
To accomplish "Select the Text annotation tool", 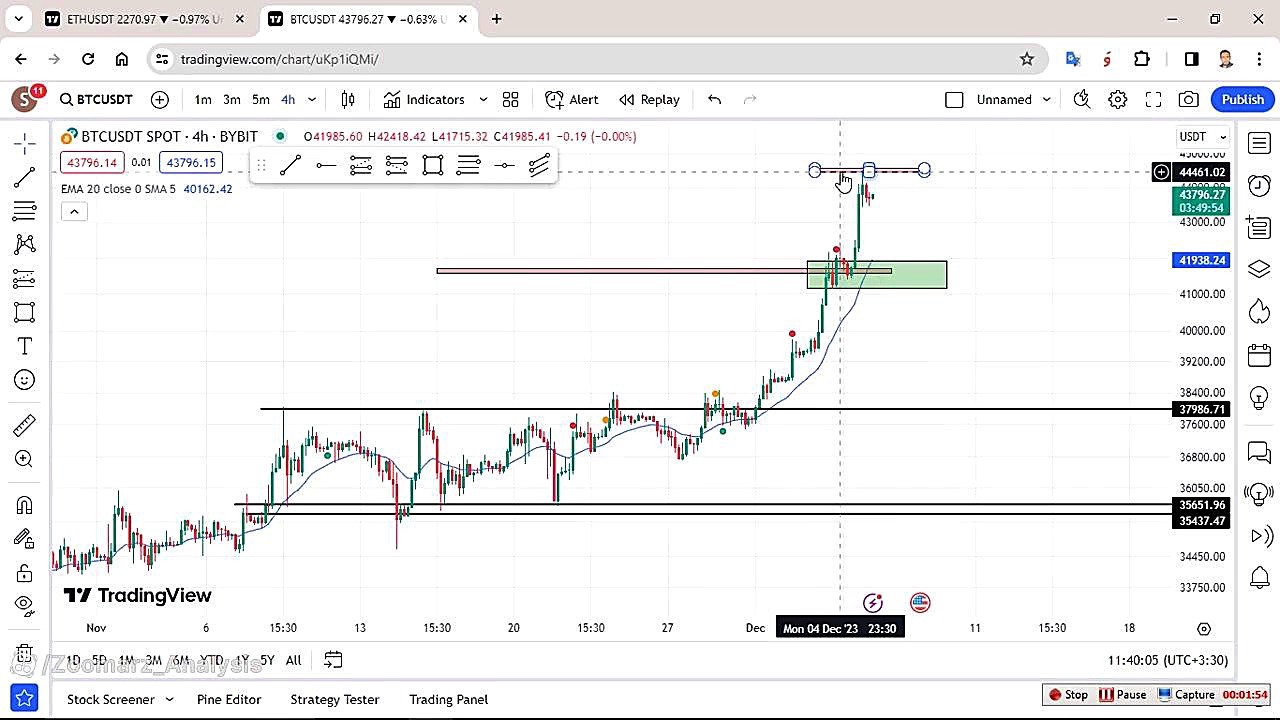I will click(25, 346).
